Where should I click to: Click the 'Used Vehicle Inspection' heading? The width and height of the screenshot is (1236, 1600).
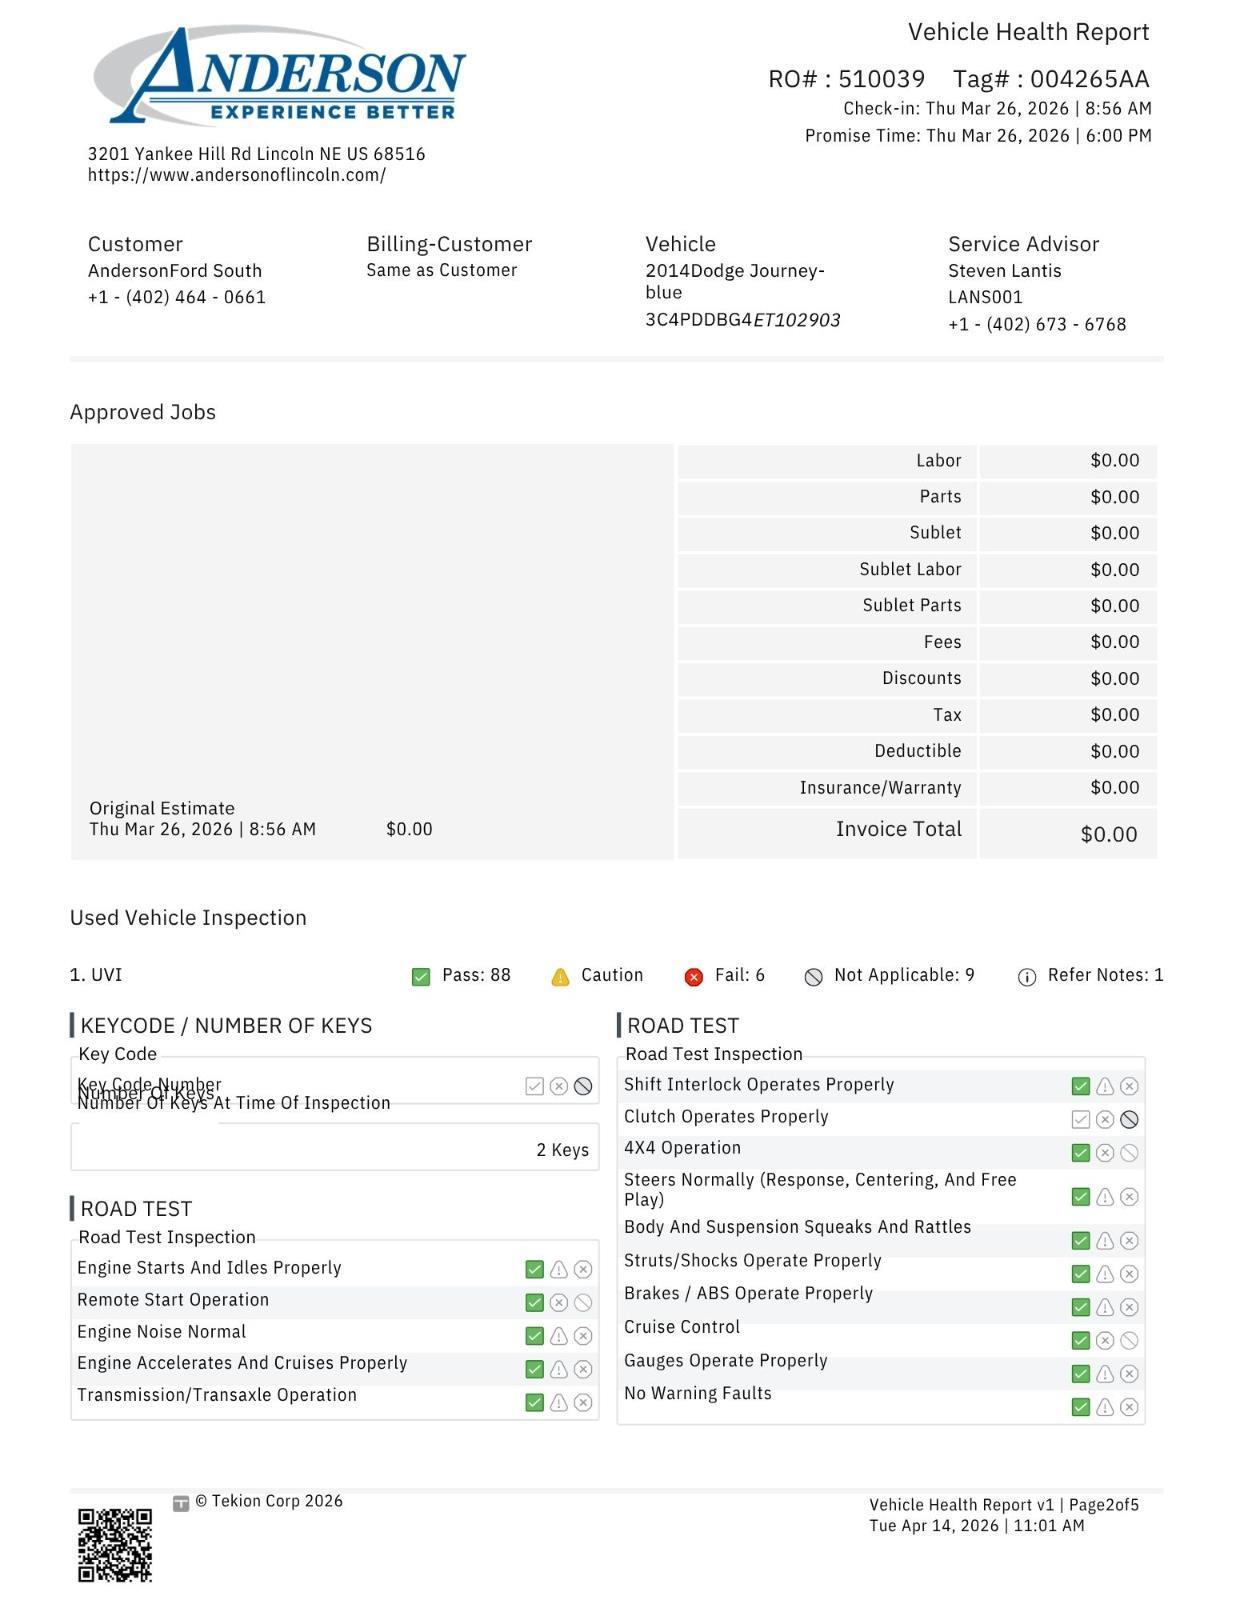(x=188, y=918)
